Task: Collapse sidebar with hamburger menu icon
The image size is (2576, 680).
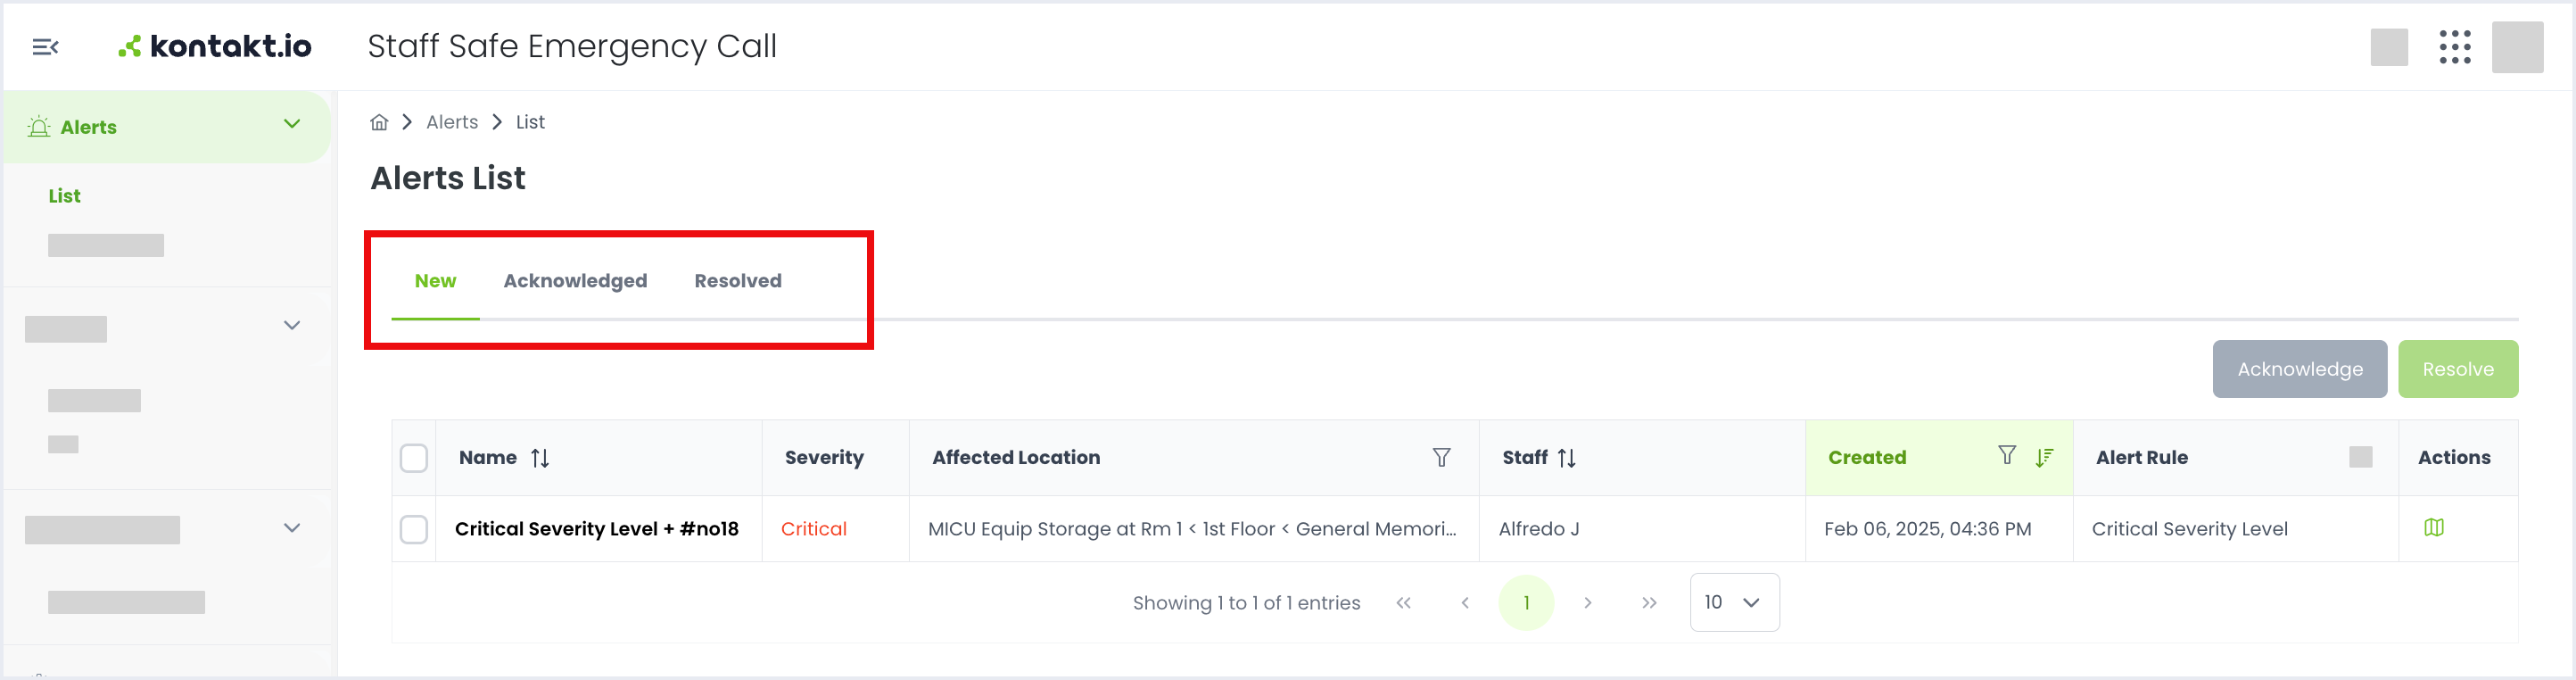Action: pyautogui.click(x=45, y=47)
